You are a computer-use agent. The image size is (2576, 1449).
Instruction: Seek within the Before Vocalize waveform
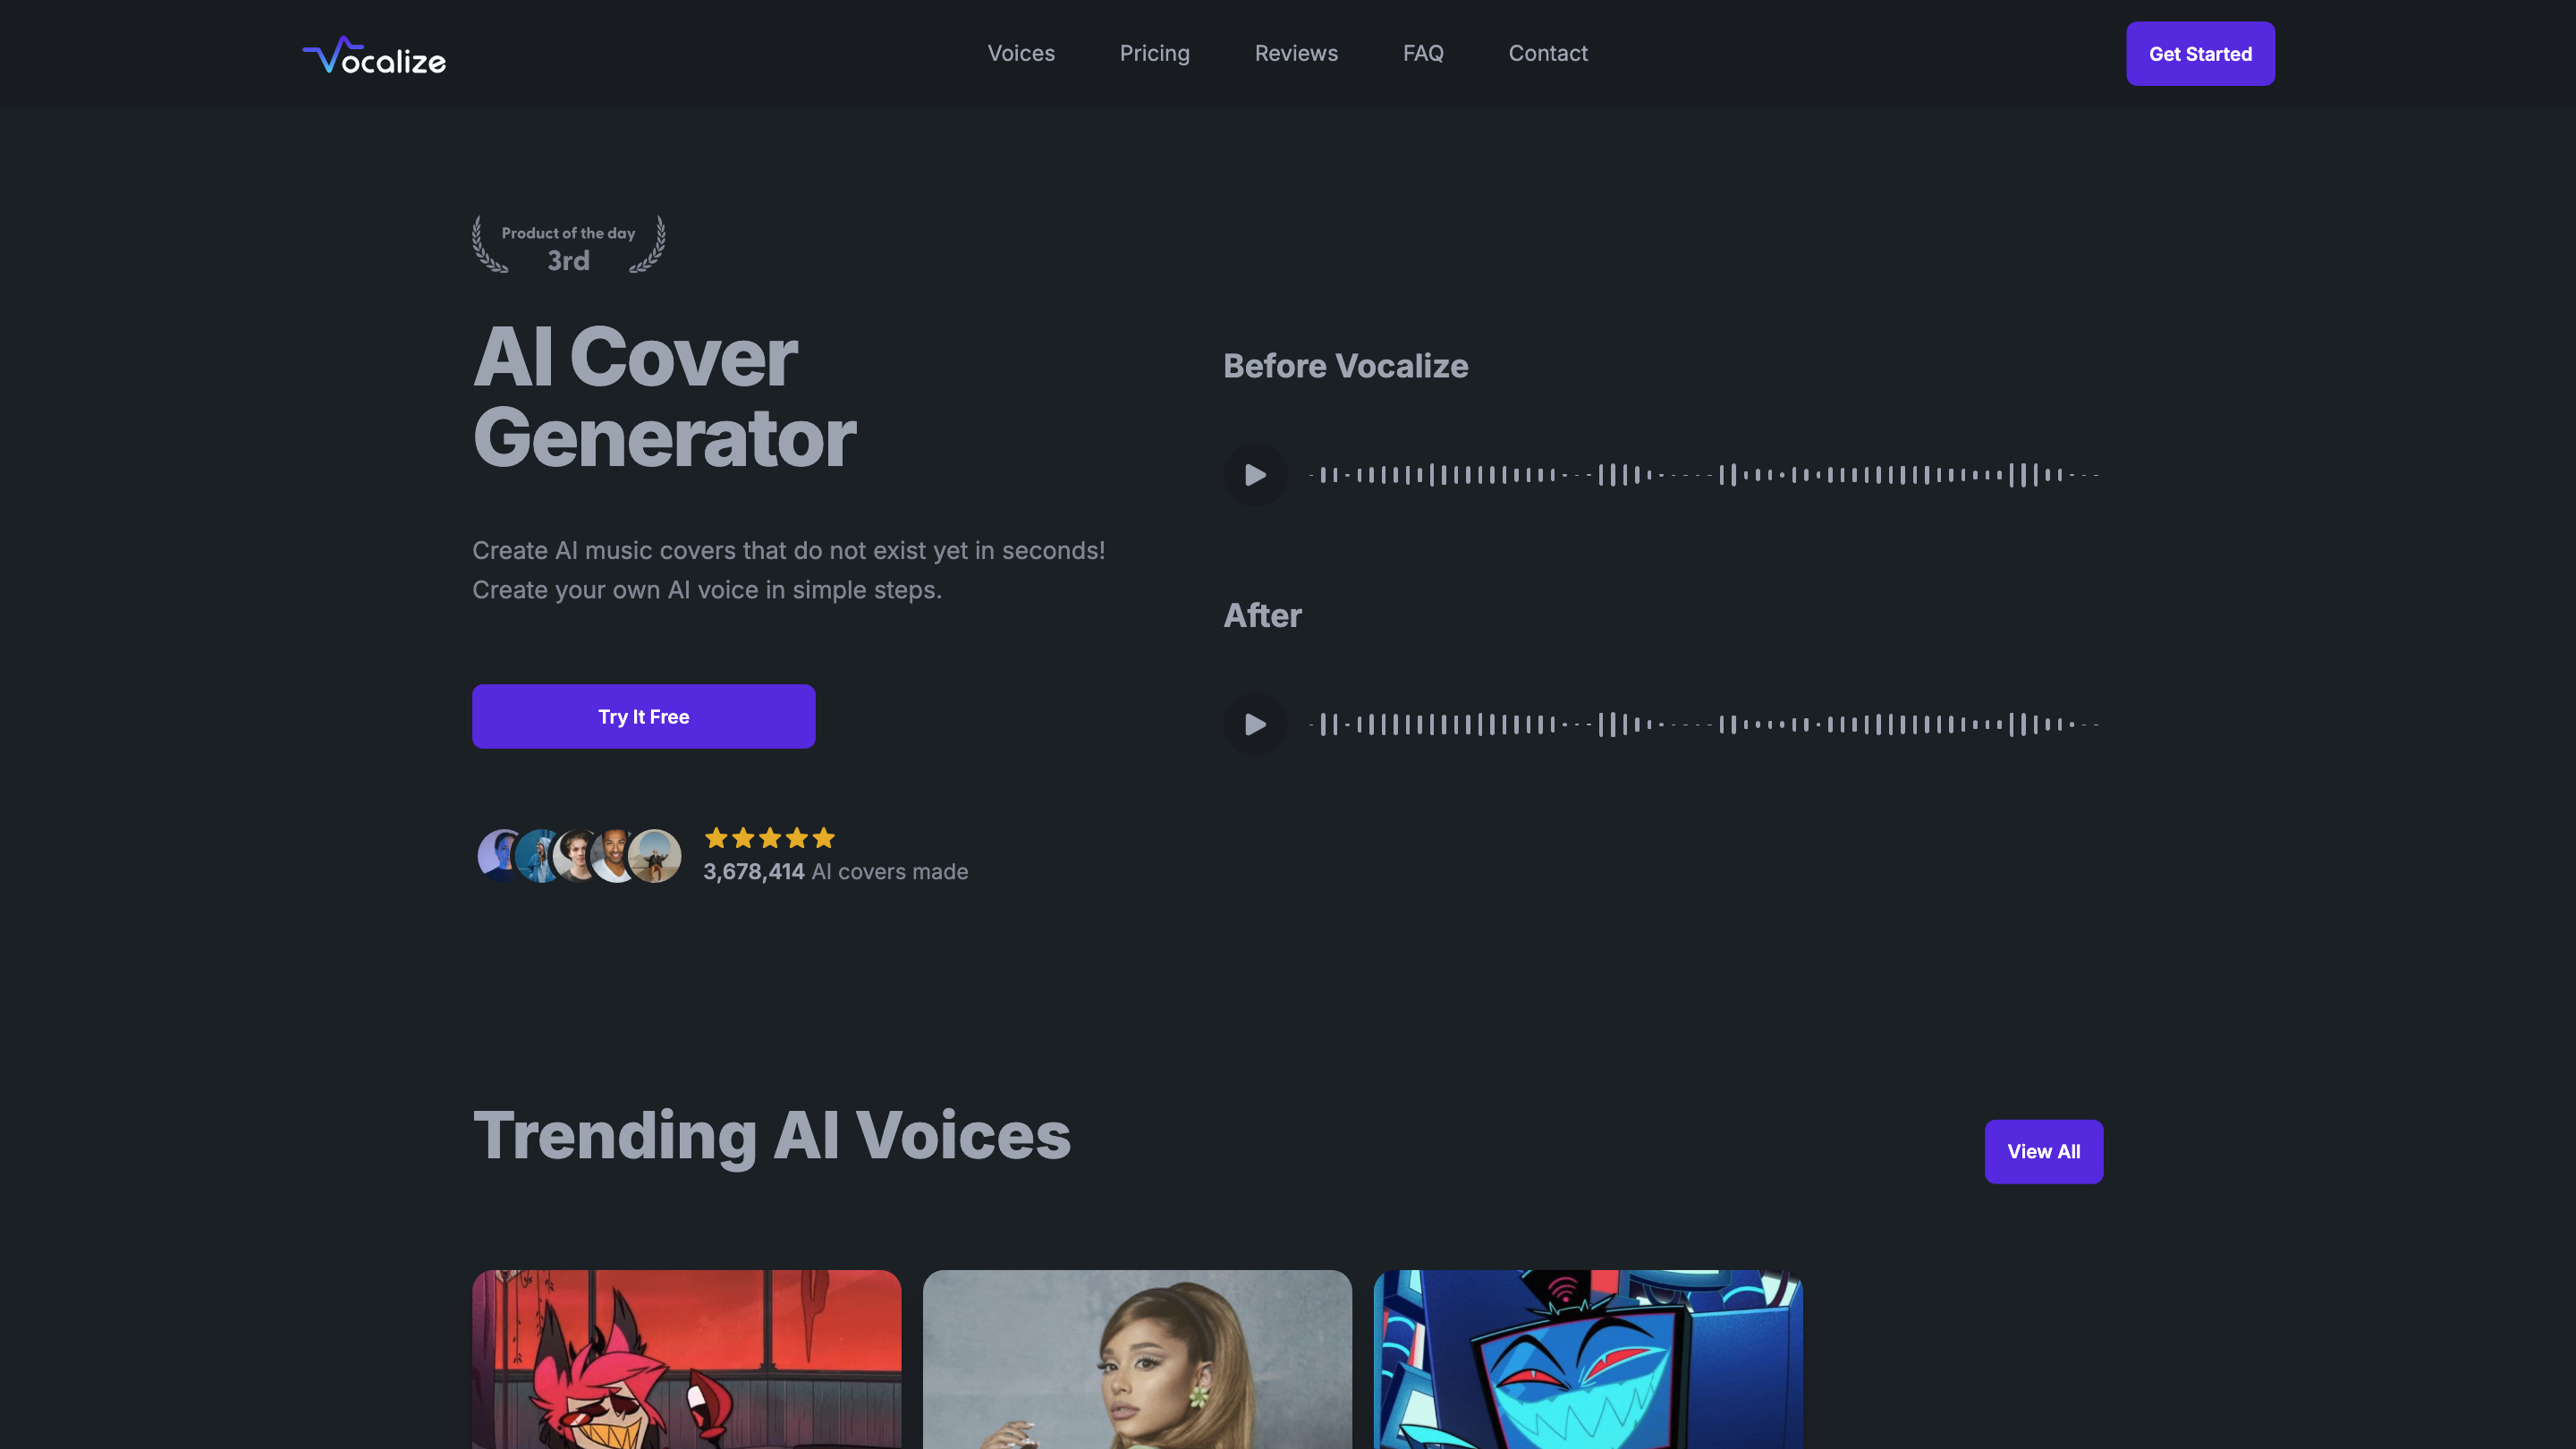point(1704,474)
